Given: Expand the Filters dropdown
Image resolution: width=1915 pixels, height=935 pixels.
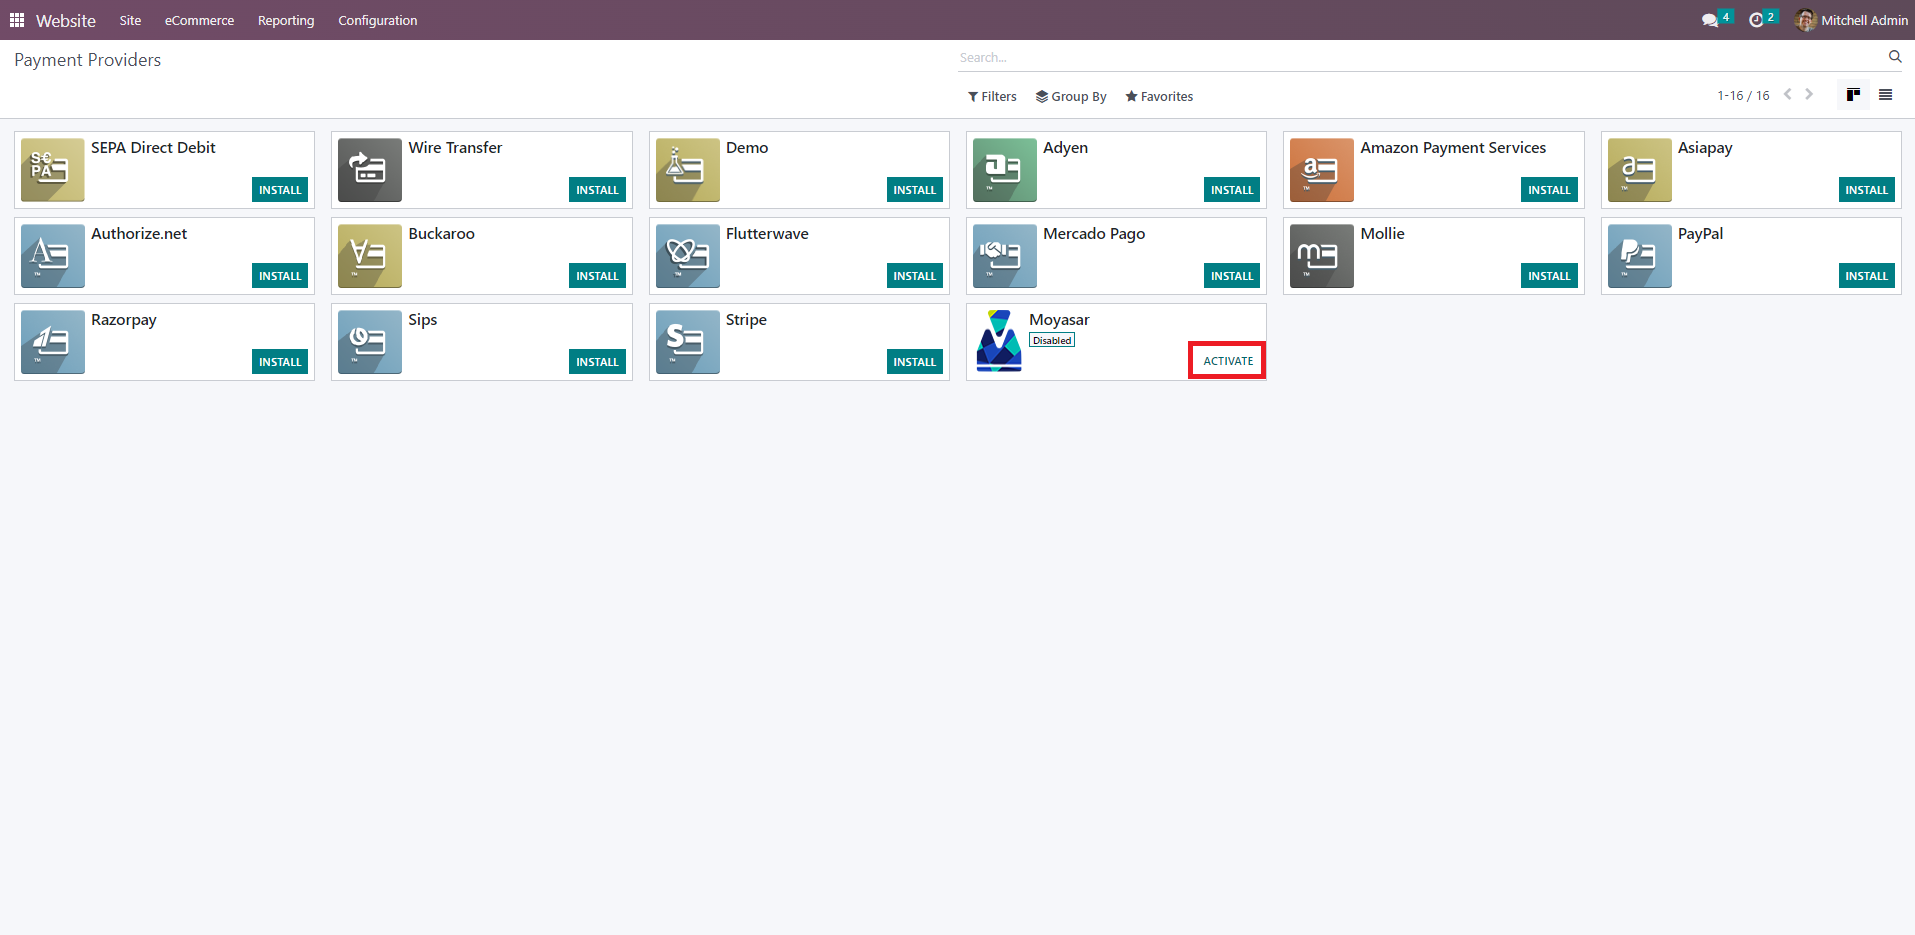Looking at the screenshot, I should tap(992, 97).
